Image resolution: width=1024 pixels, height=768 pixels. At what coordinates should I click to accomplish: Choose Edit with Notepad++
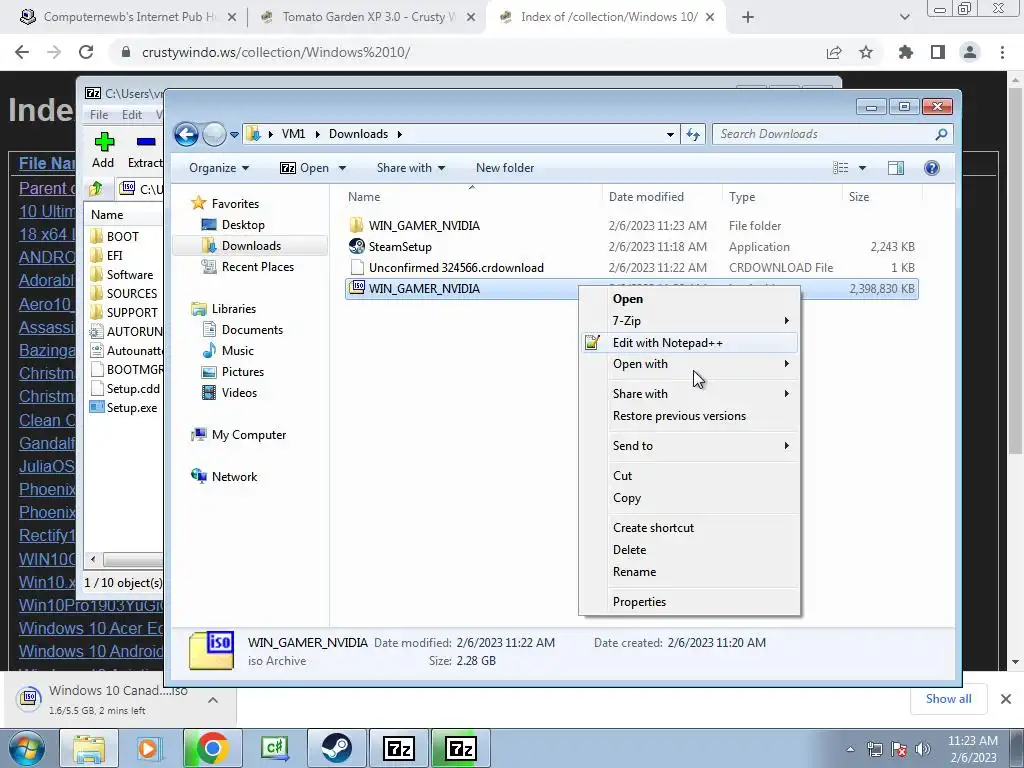690,342
